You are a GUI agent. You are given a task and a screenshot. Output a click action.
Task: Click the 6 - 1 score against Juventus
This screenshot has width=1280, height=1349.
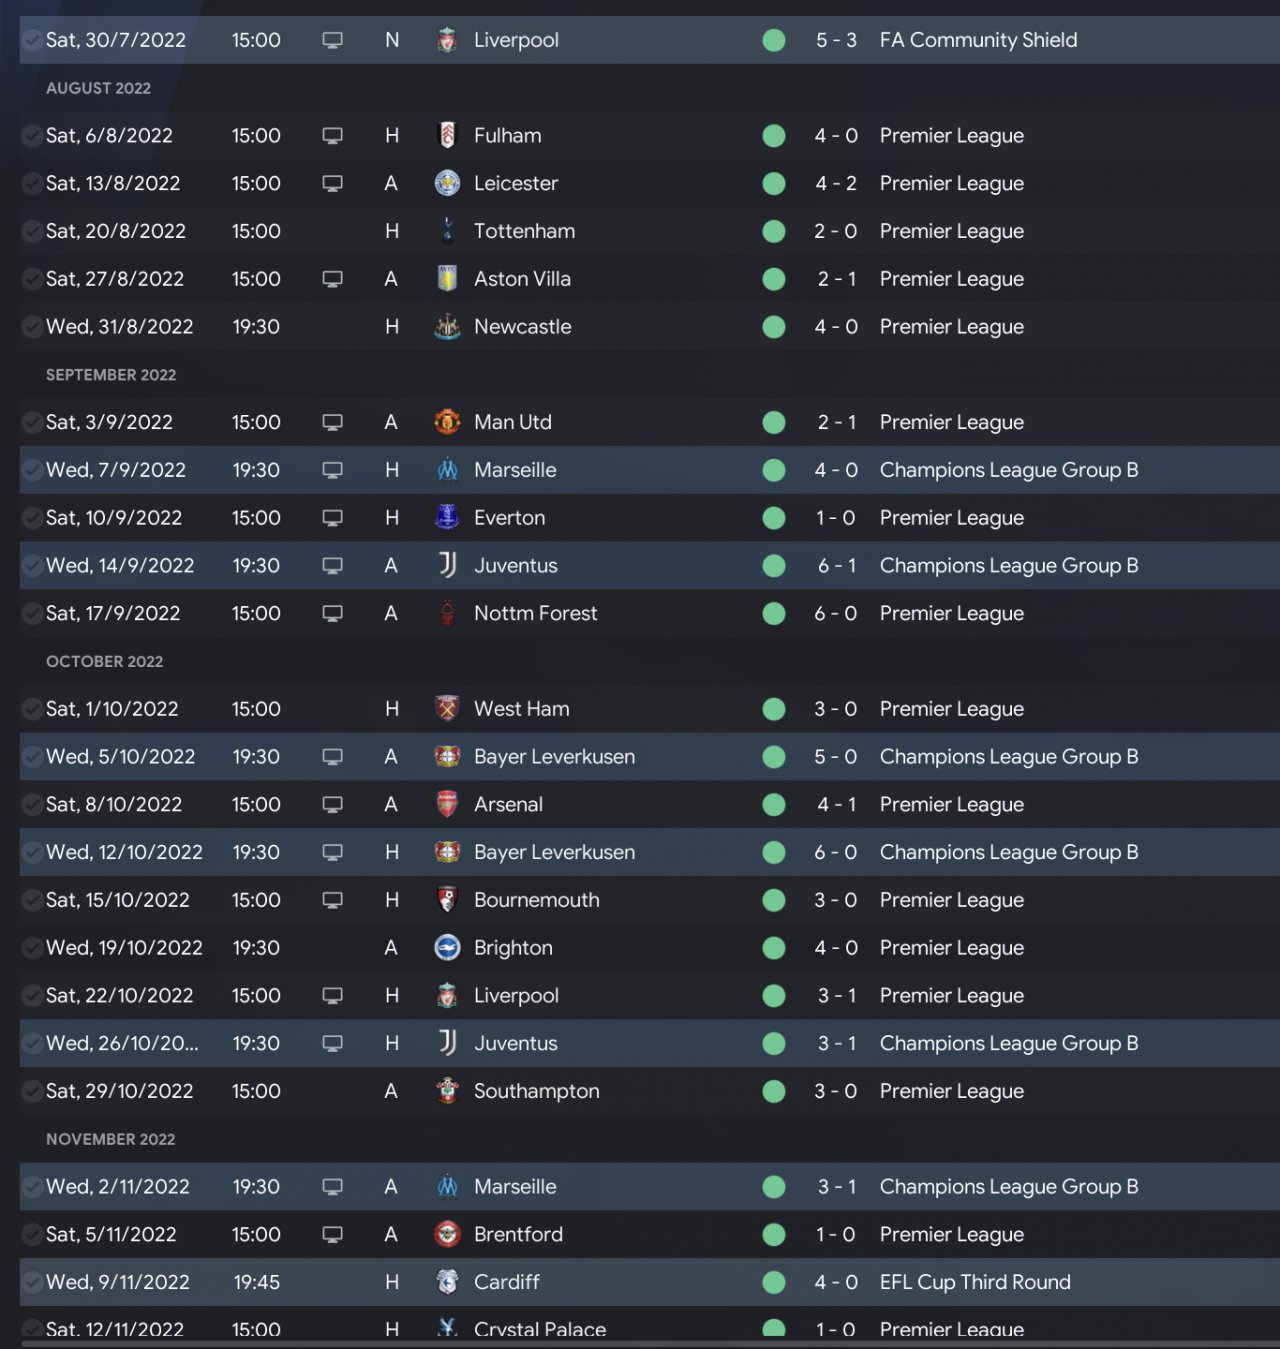[836, 566]
